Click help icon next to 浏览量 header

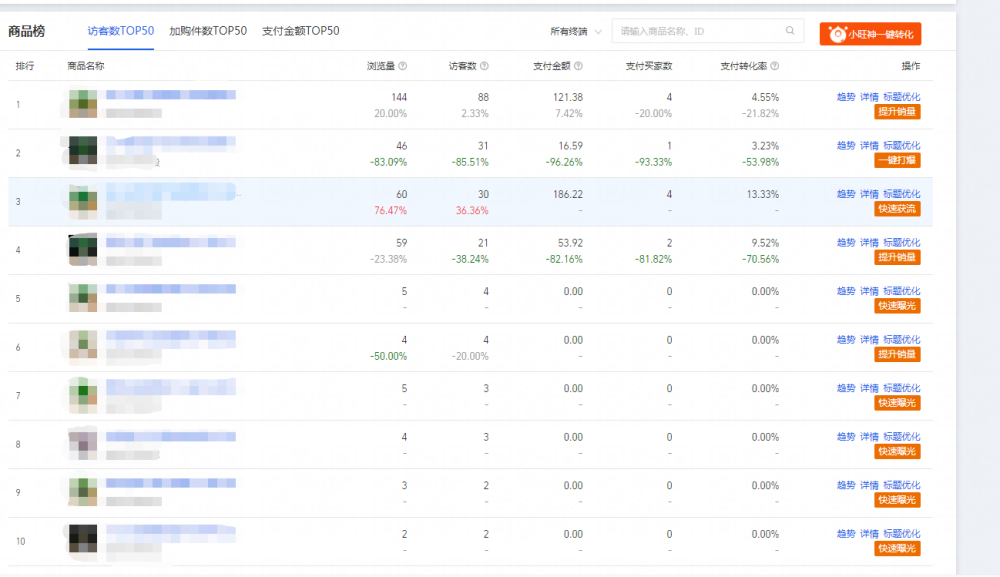pos(402,66)
